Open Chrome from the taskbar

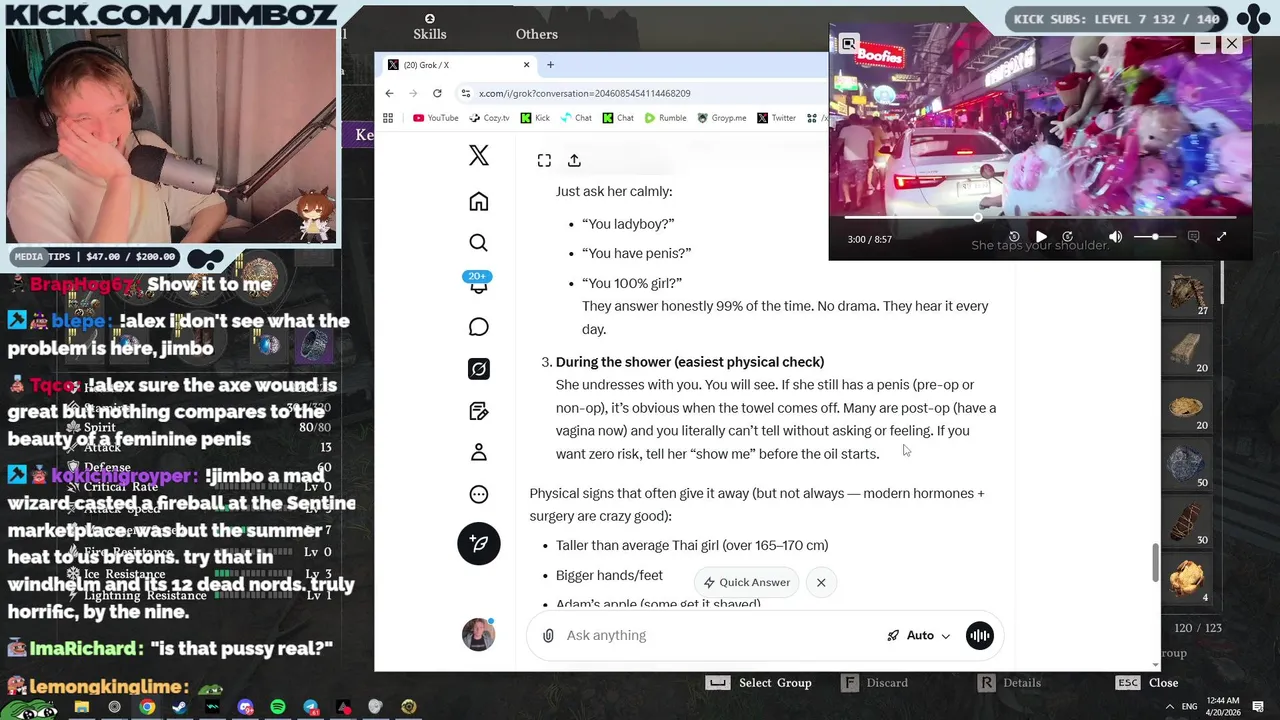point(147,707)
